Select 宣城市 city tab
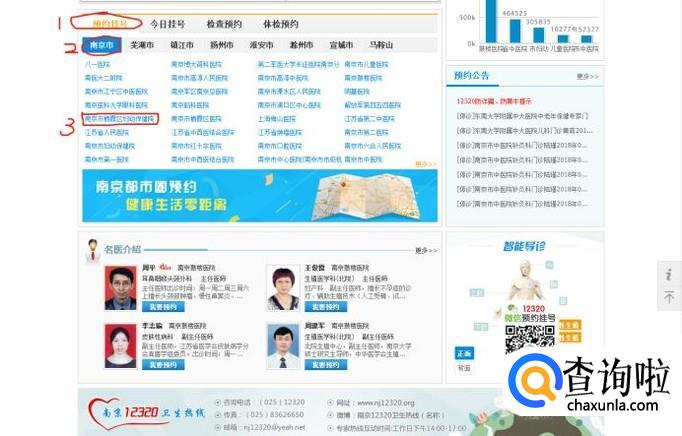The height and width of the screenshot is (436, 682). (341, 45)
